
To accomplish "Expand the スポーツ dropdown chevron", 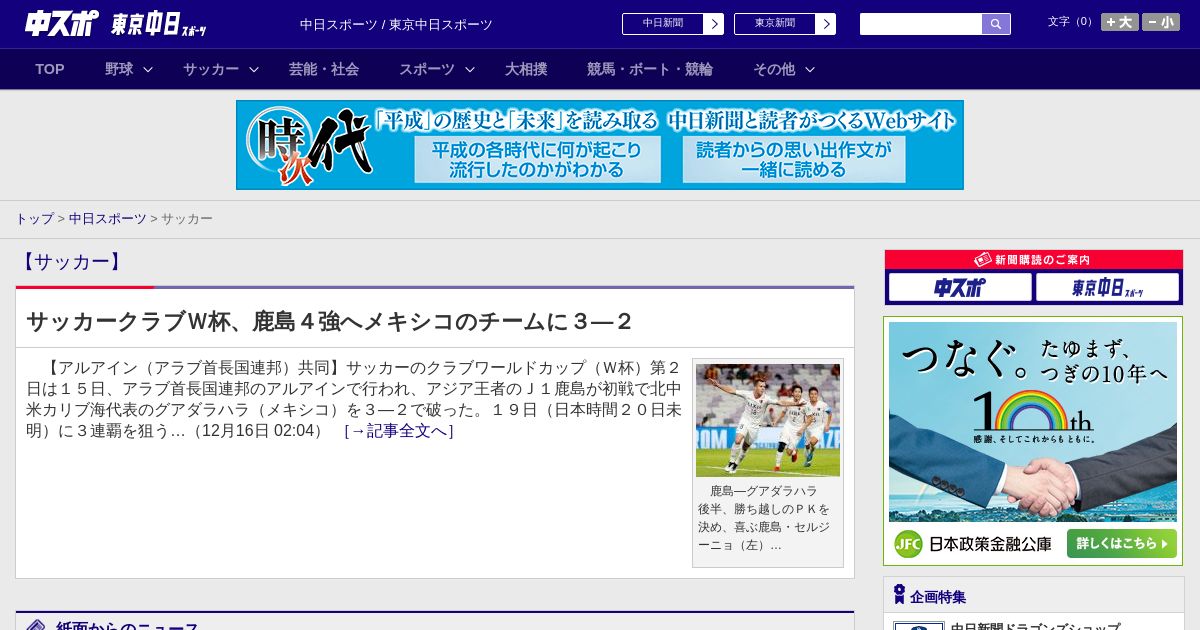I will tap(470, 69).
